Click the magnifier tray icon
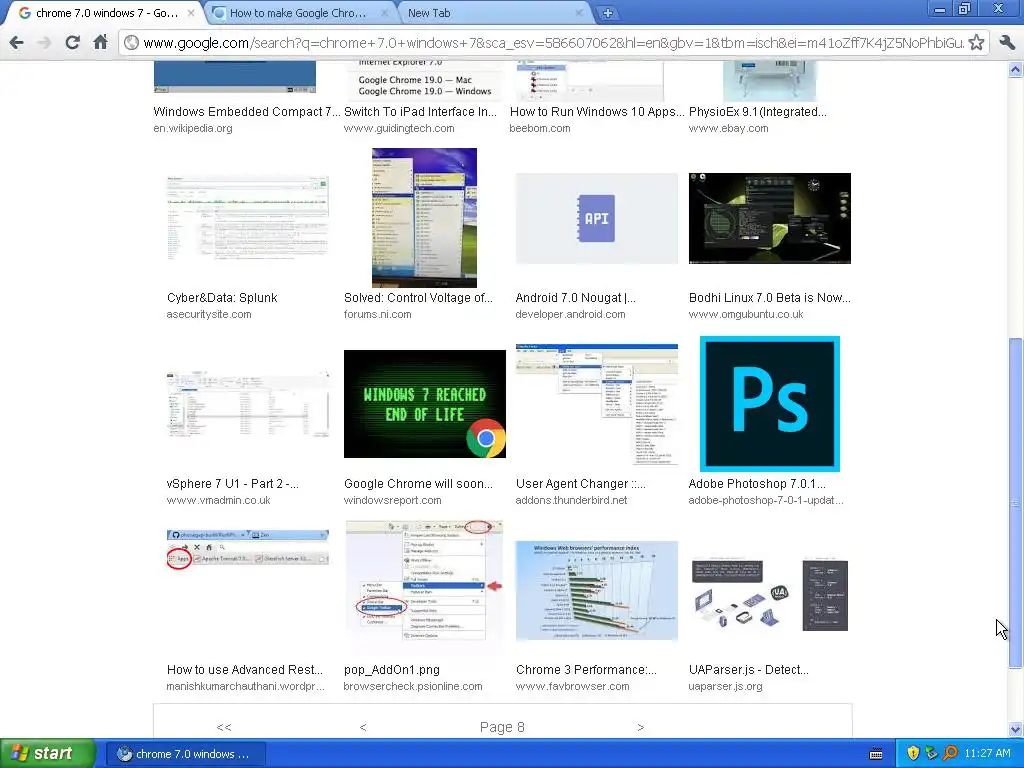The height and width of the screenshot is (768, 1024). tap(950, 754)
